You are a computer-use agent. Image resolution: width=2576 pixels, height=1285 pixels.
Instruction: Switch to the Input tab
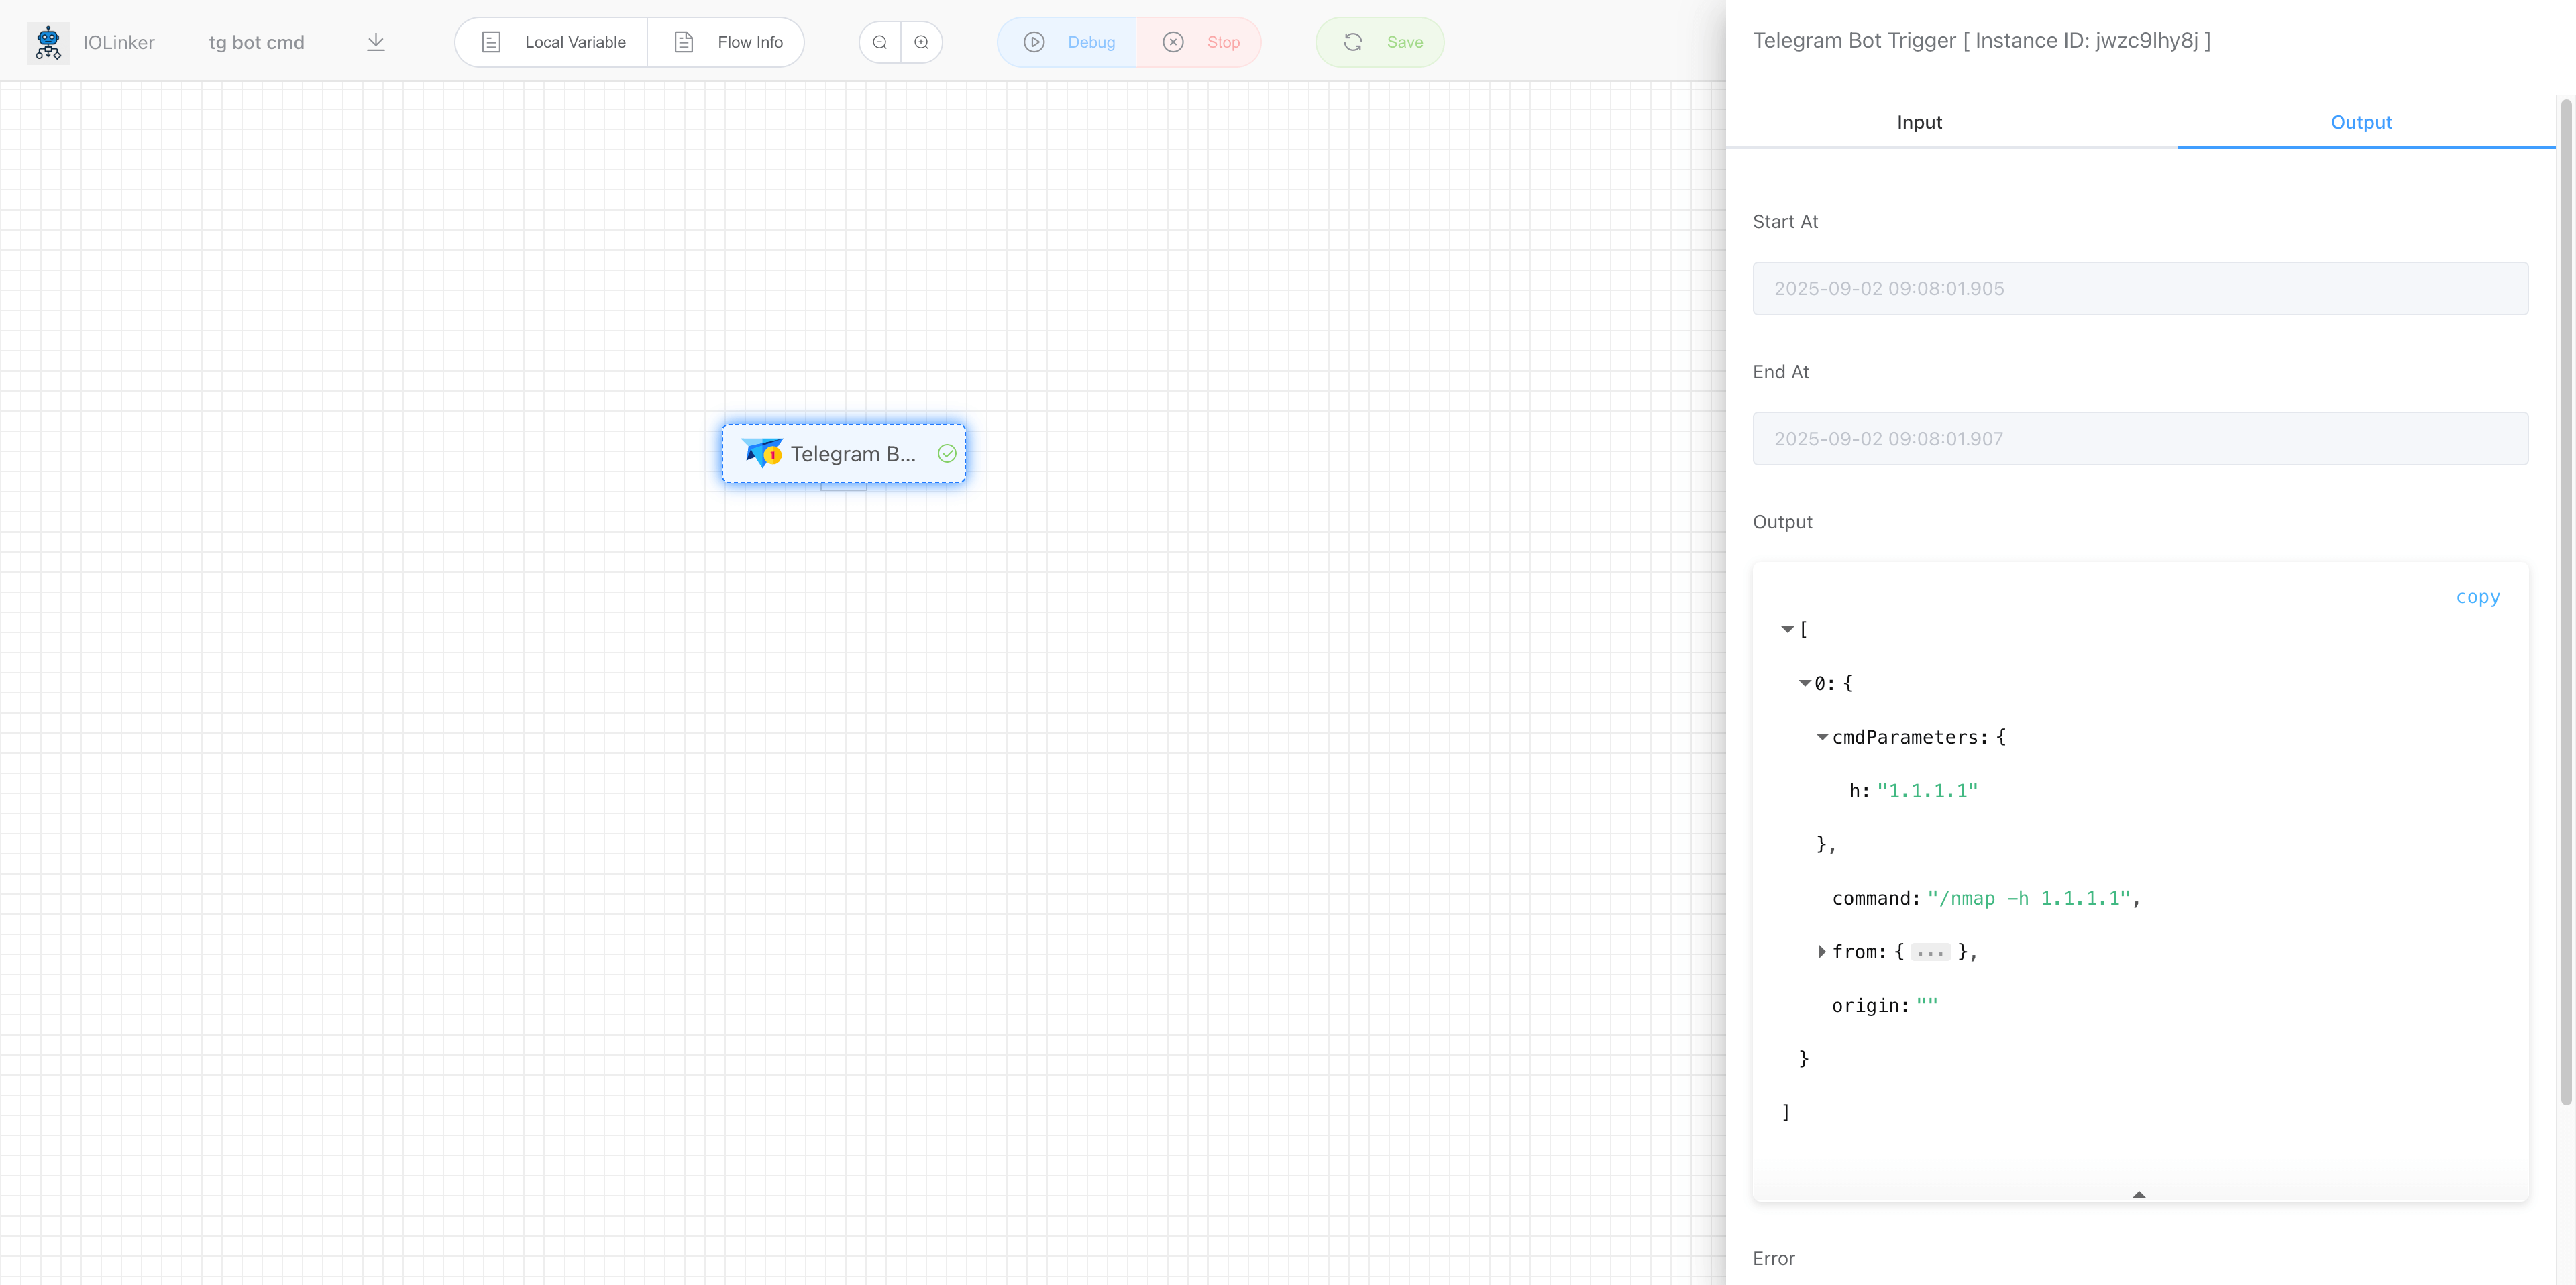(x=1918, y=122)
